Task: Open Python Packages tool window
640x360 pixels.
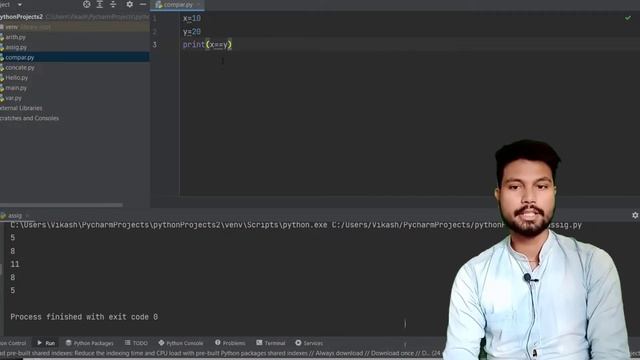Action: pyautogui.click(x=89, y=343)
